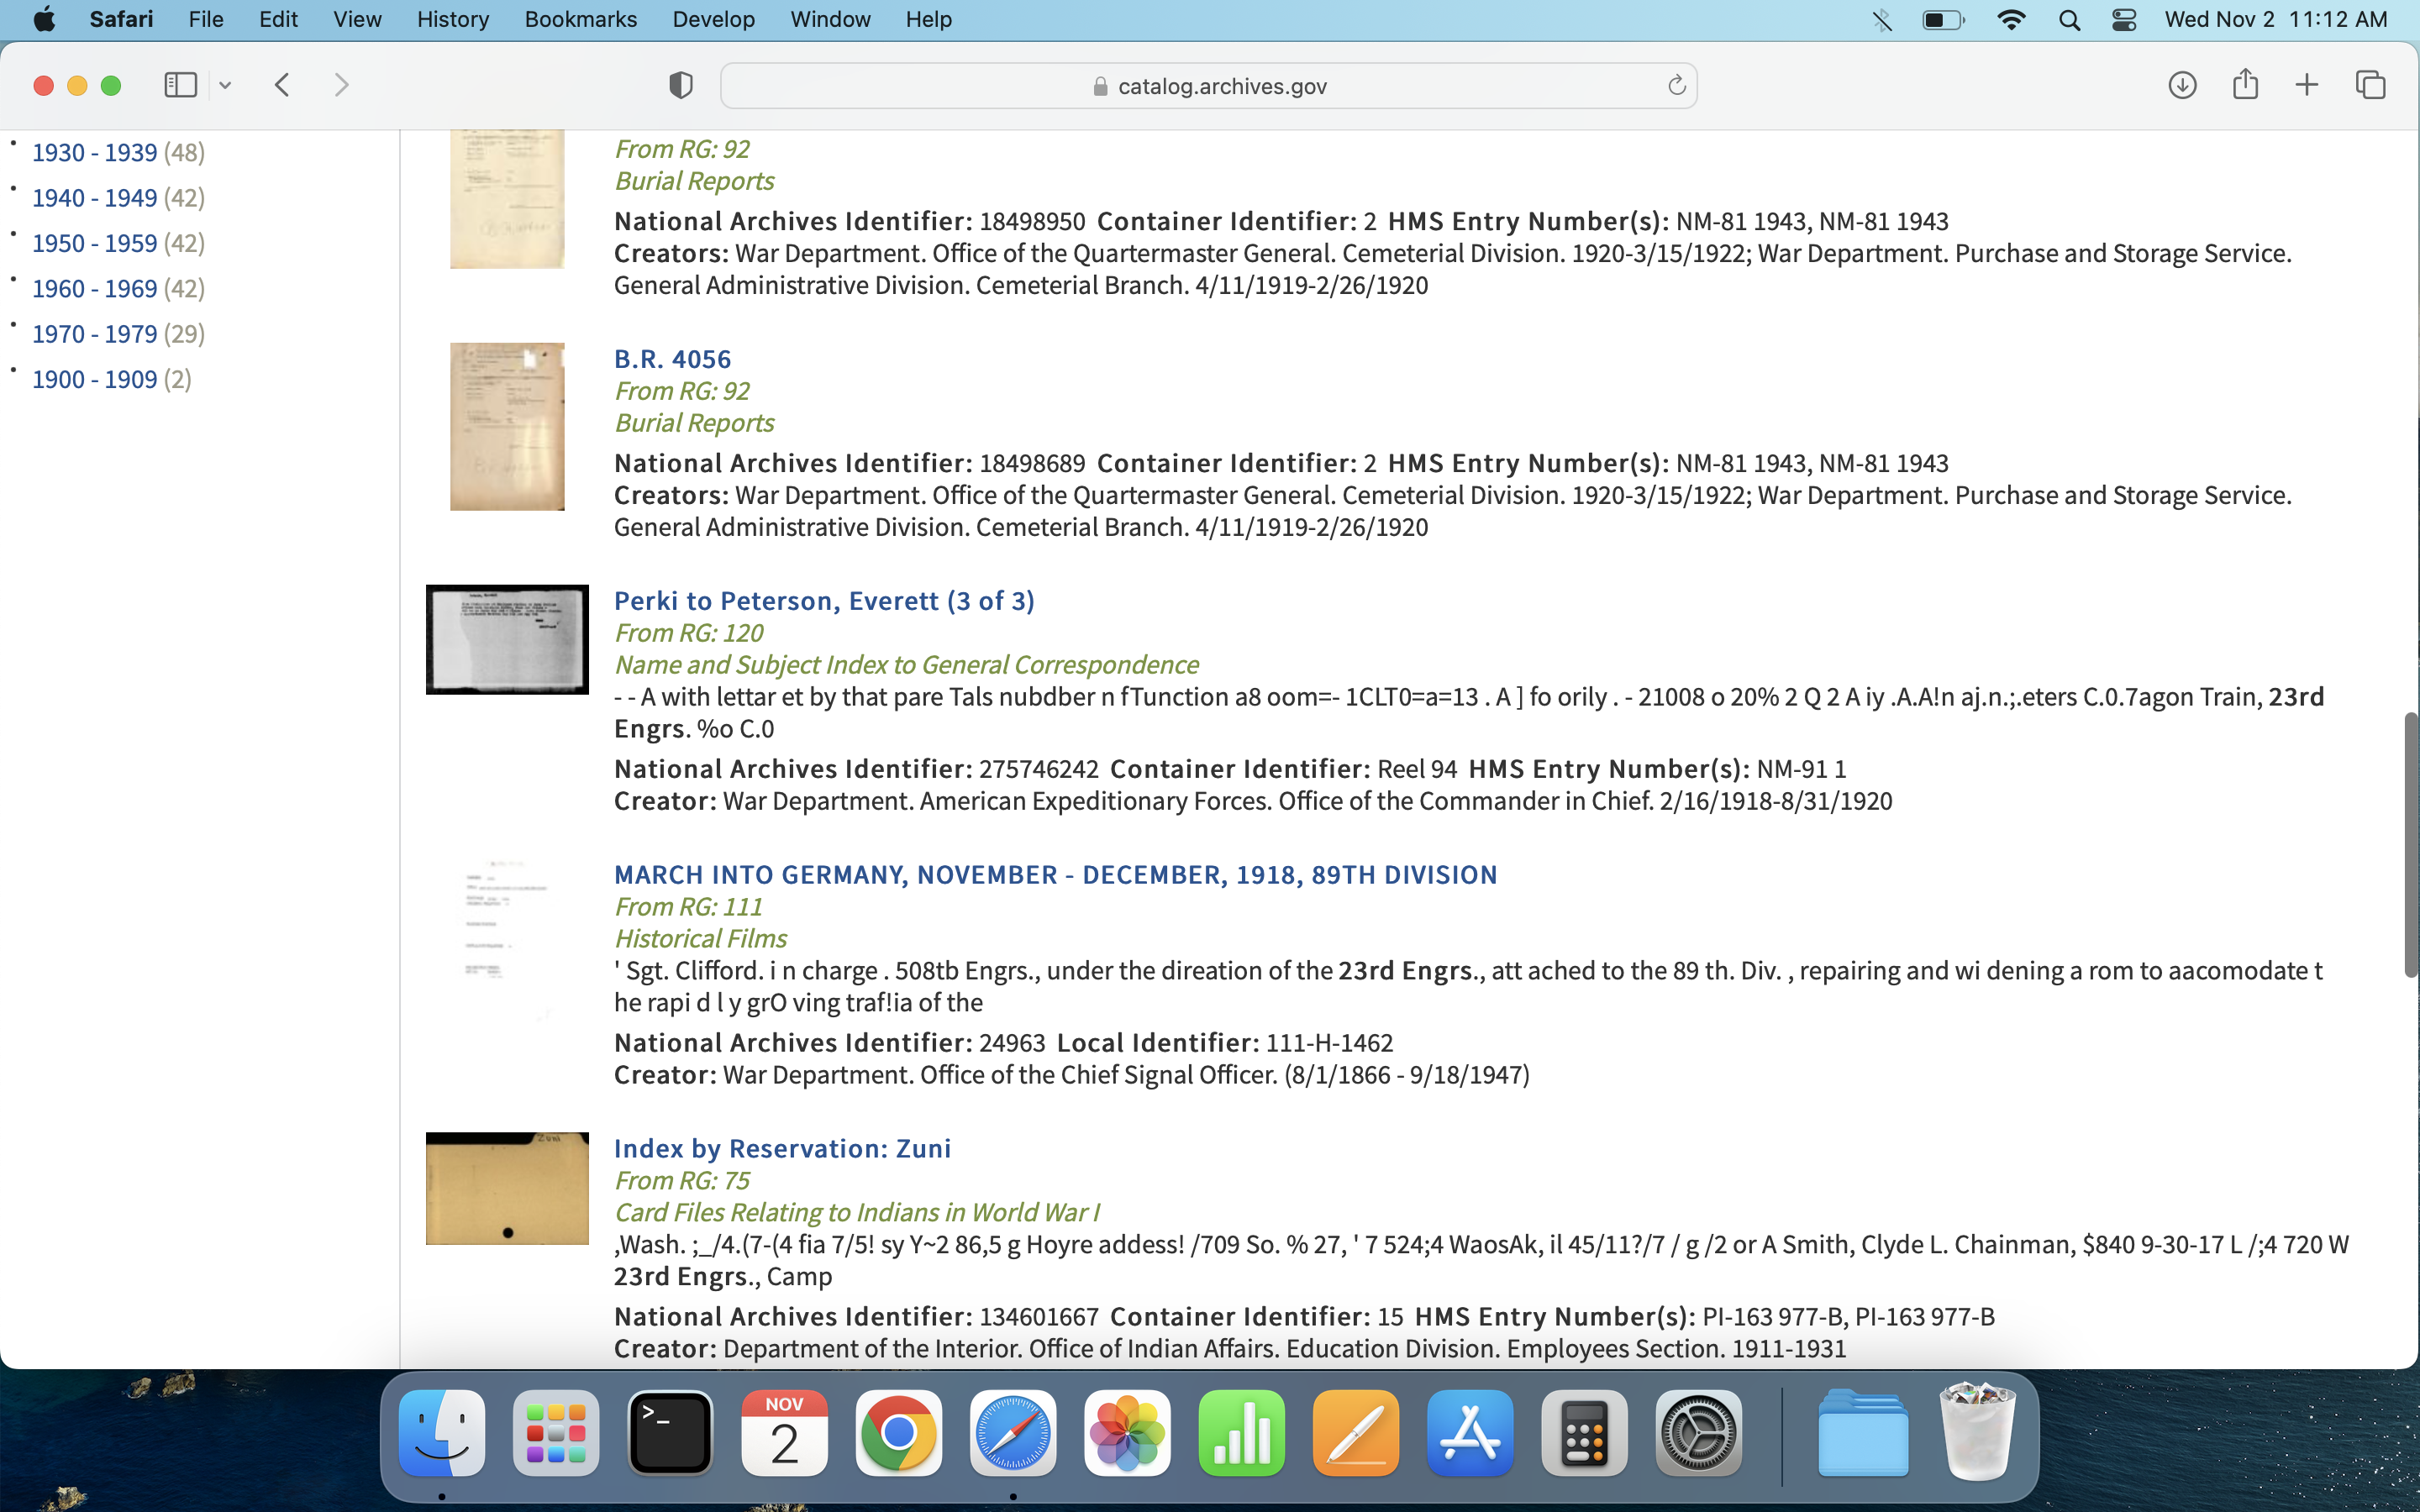Image resolution: width=2420 pixels, height=1512 pixels.
Task: Open Spotlight search in menu bar
Action: click(x=2069, y=19)
